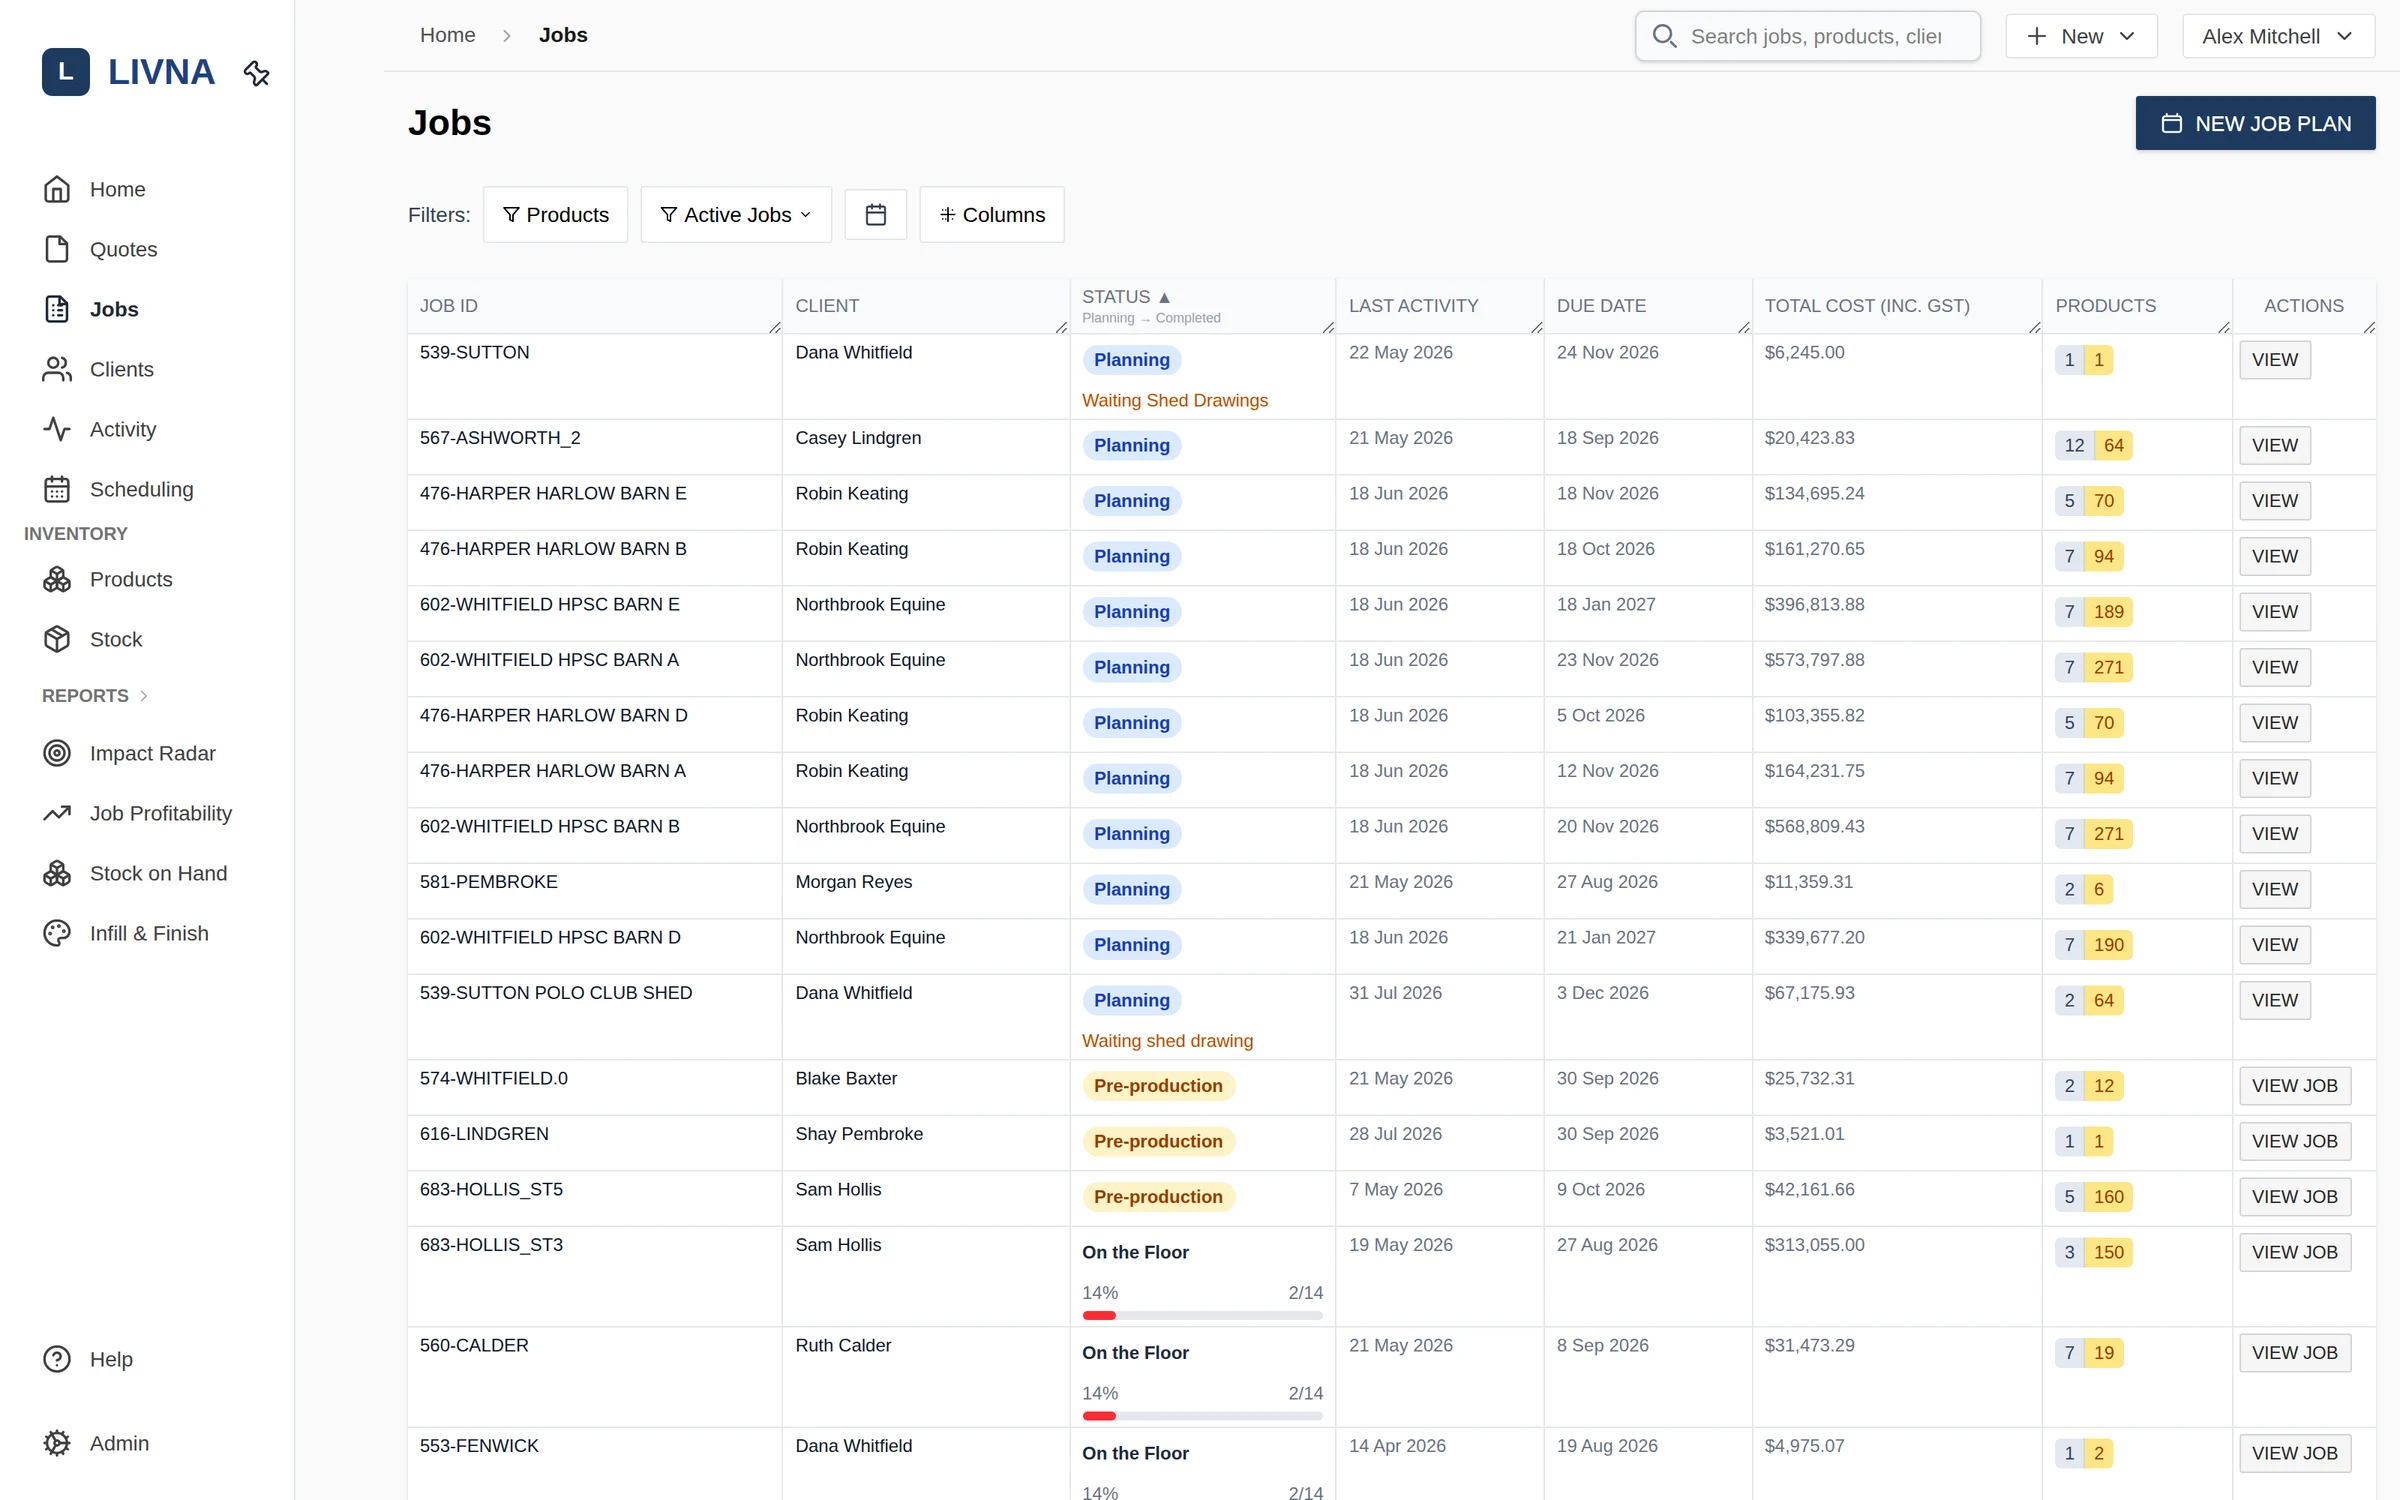Click Waiting Shed Drawings note
The width and height of the screenshot is (2400, 1500).
pyautogui.click(x=1175, y=400)
